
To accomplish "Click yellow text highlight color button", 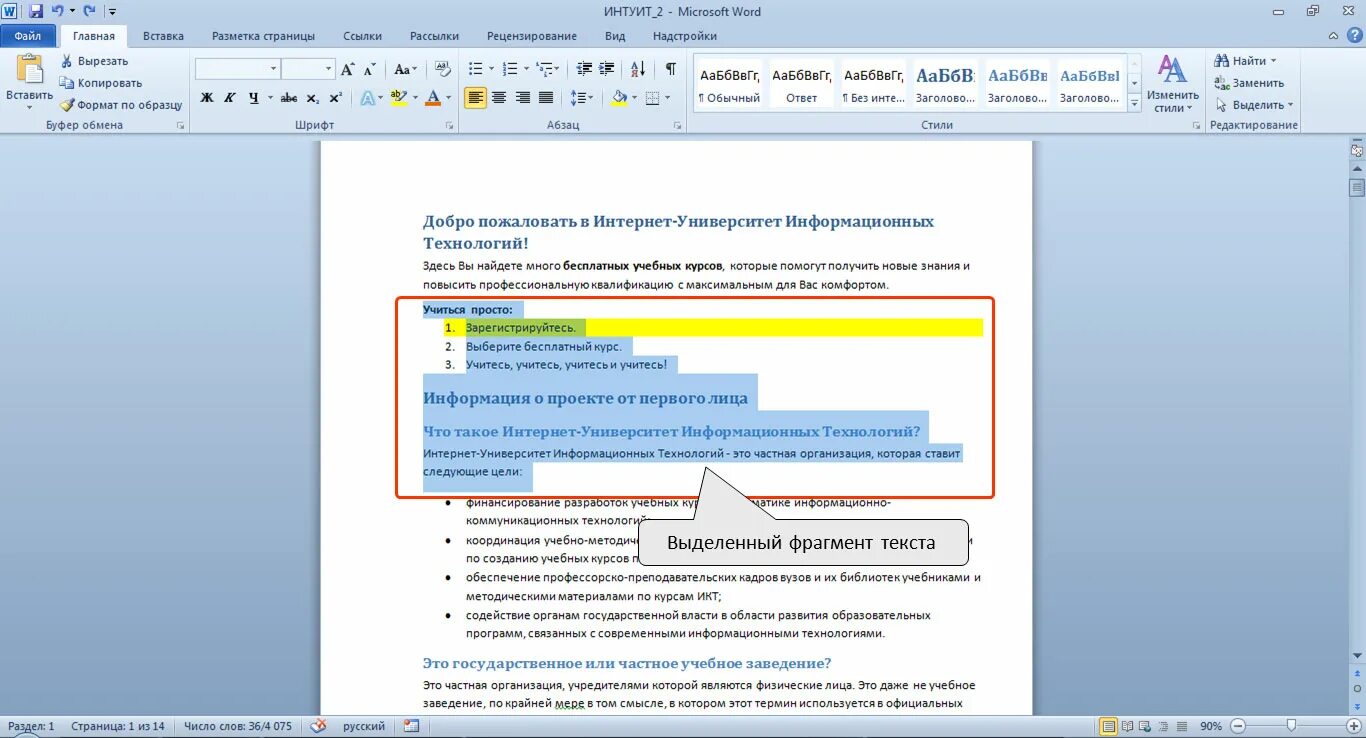I will (x=399, y=97).
